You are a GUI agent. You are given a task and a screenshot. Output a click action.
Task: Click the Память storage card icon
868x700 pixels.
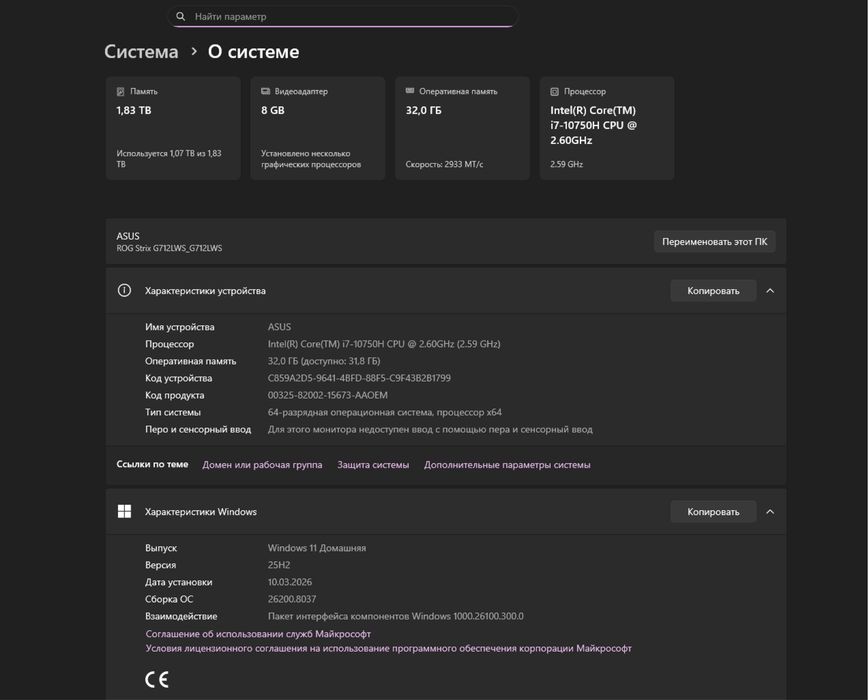[x=121, y=92]
